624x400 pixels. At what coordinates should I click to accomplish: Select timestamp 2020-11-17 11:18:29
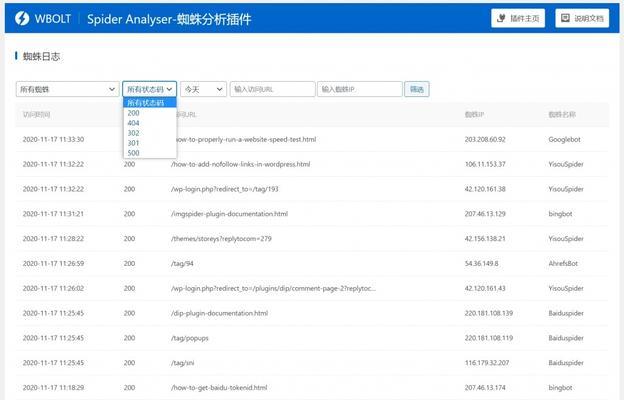coord(53,388)
